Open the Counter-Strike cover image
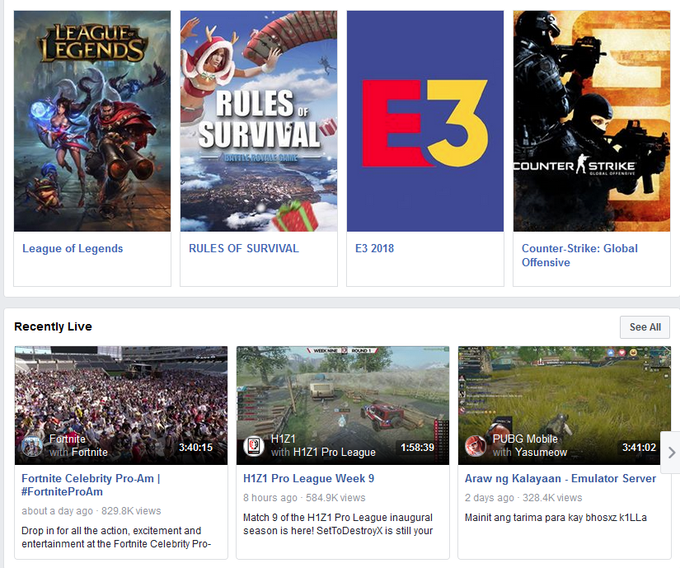The height and width of the screenshot is (568, 680). tap(592, 121)
